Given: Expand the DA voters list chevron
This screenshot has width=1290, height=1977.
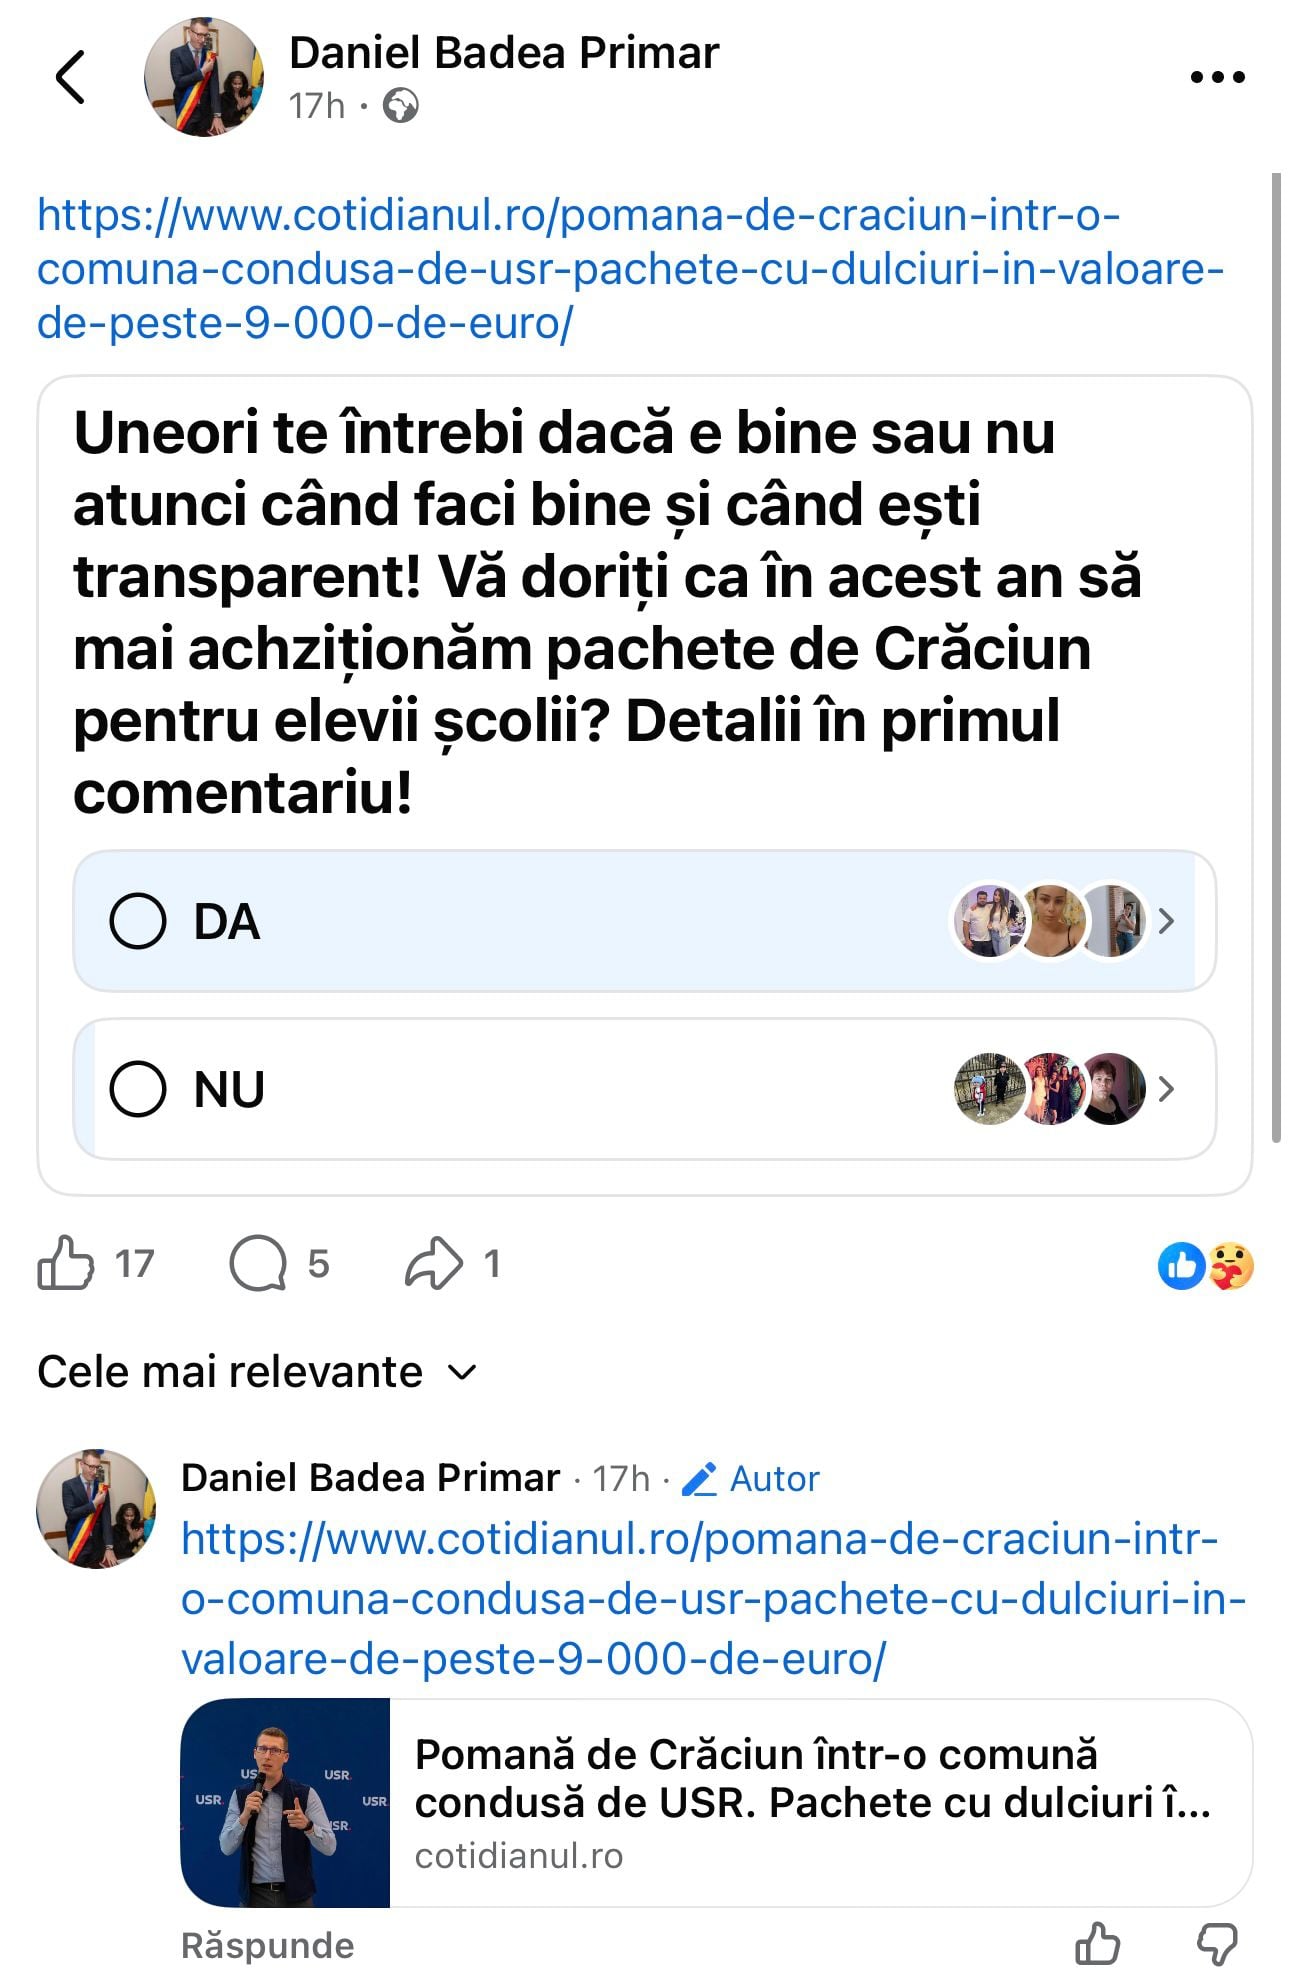Looking at the screenshot, I should pyautogui.click(x=1166, y=921).
